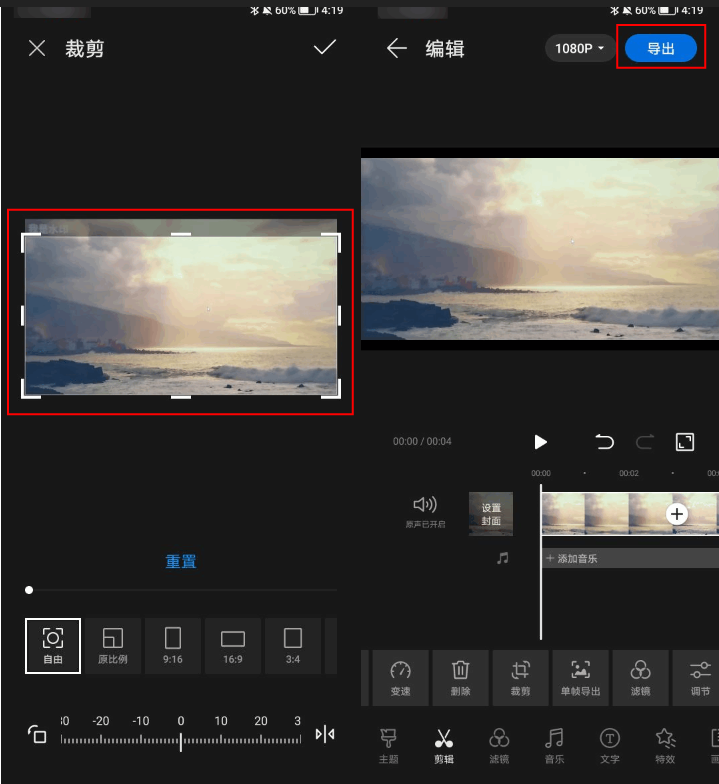
Task: Play the video preview
Action: [x=540, y=442]
